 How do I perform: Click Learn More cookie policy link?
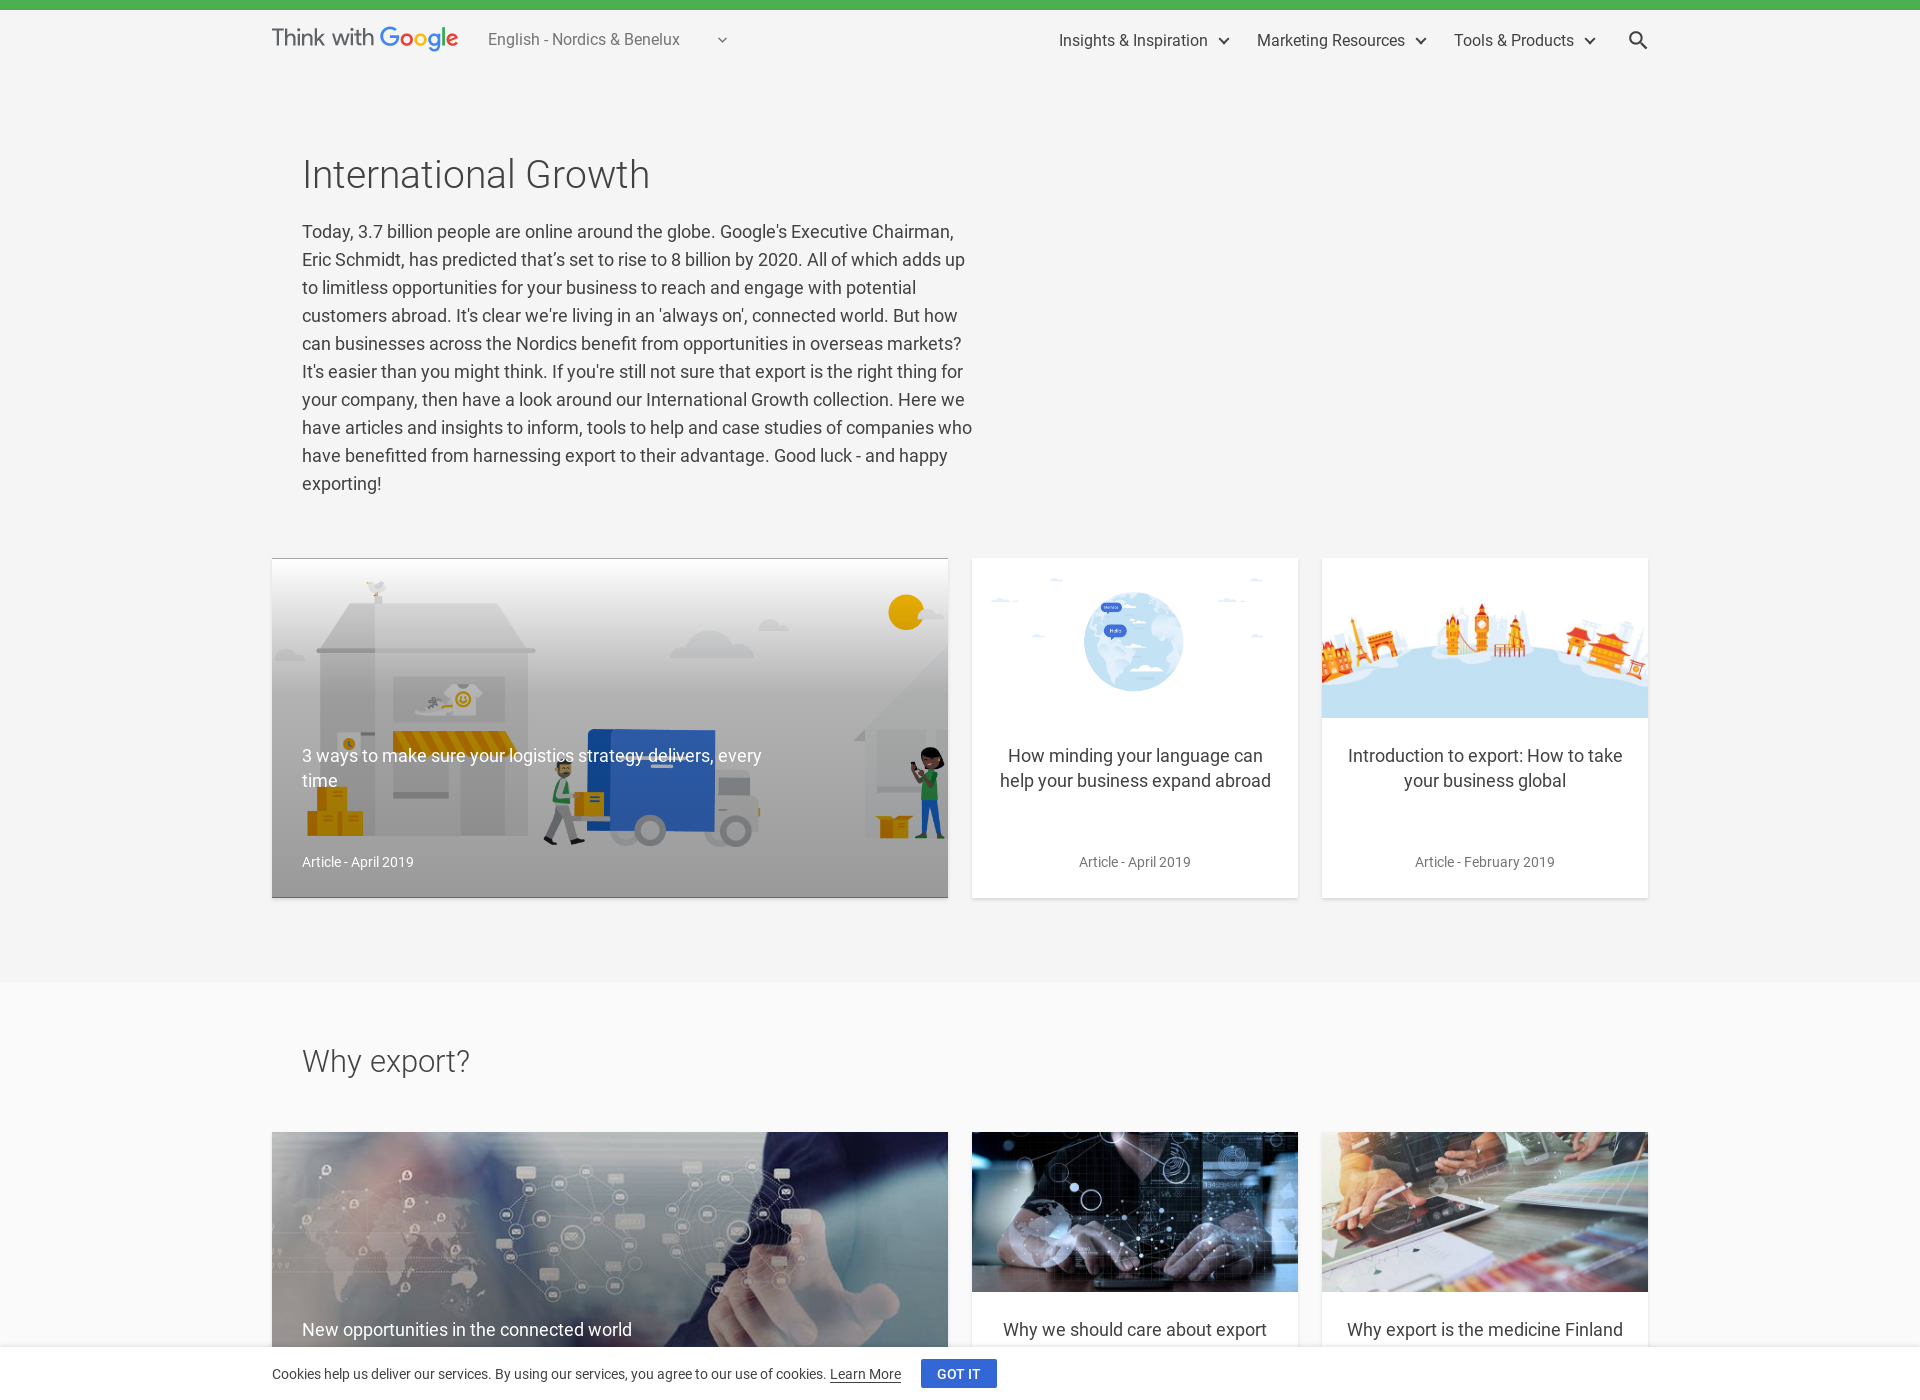click(x=865, y=1373)
